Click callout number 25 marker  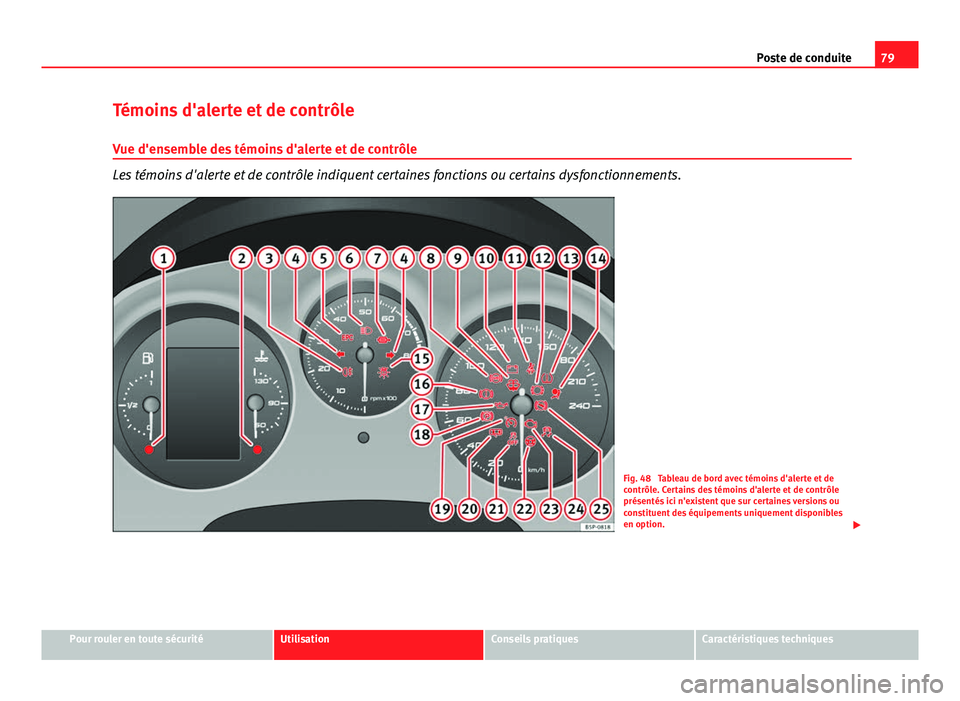coord(602,509)
